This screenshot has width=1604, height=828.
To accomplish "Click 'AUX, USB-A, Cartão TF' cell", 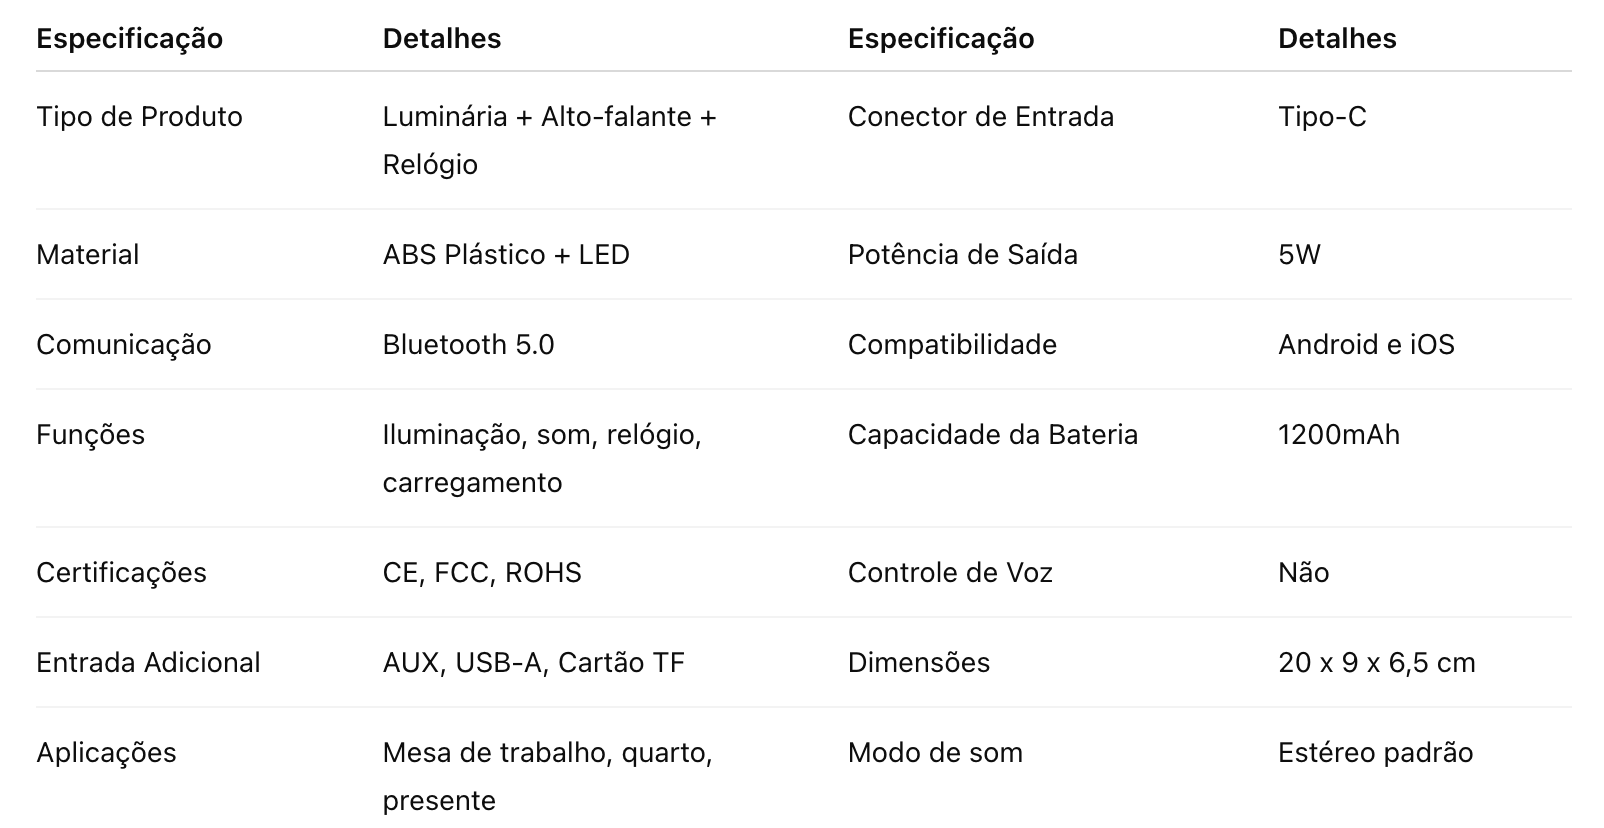I will click(x=534, y=663).
